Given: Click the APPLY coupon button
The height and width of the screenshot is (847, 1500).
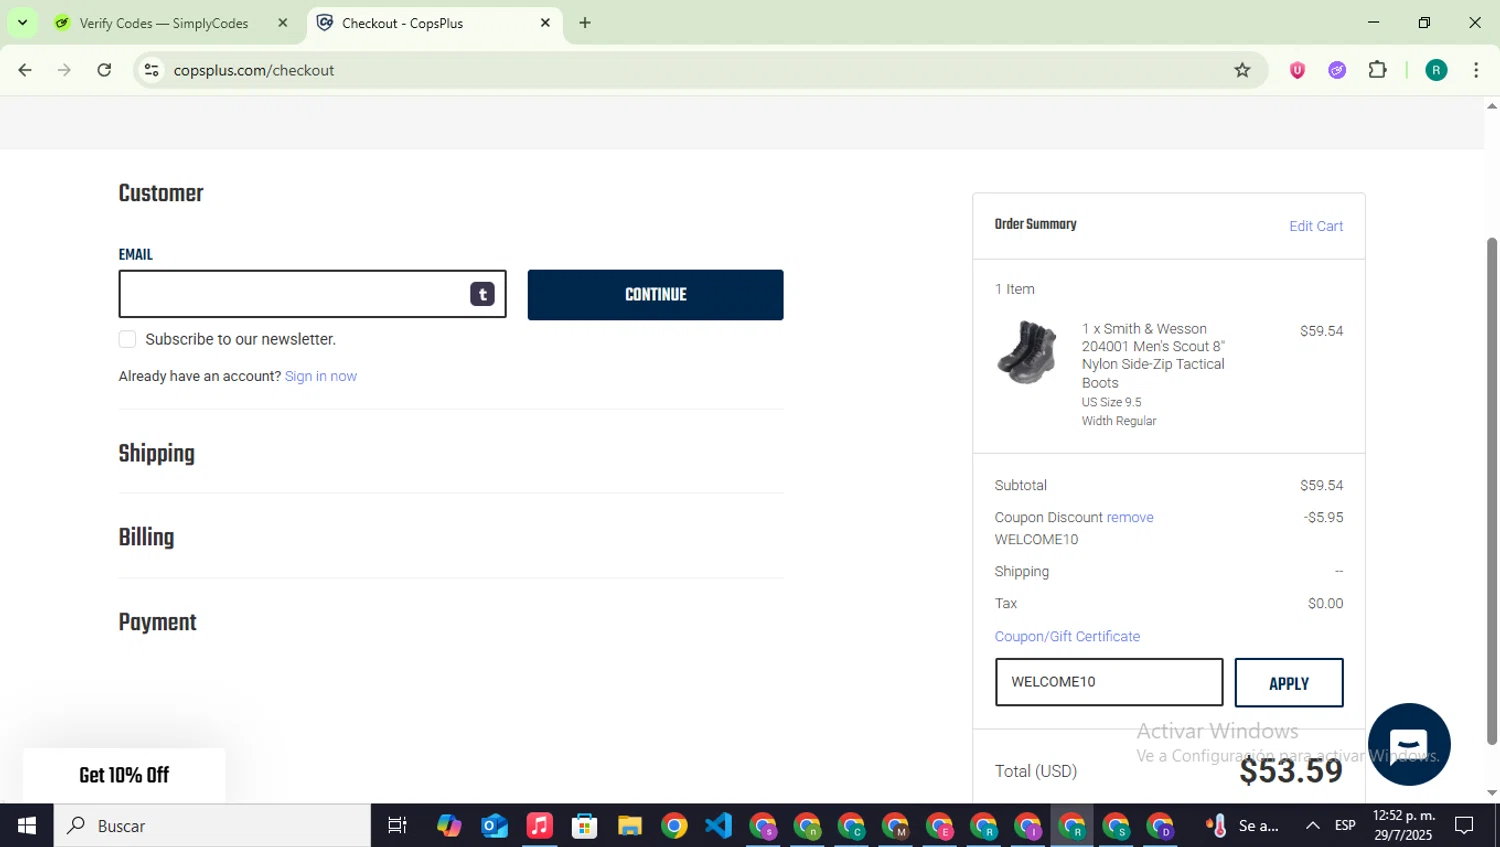Looking at the screenshot, I should pyautogui.click(x=1289, y=683).
